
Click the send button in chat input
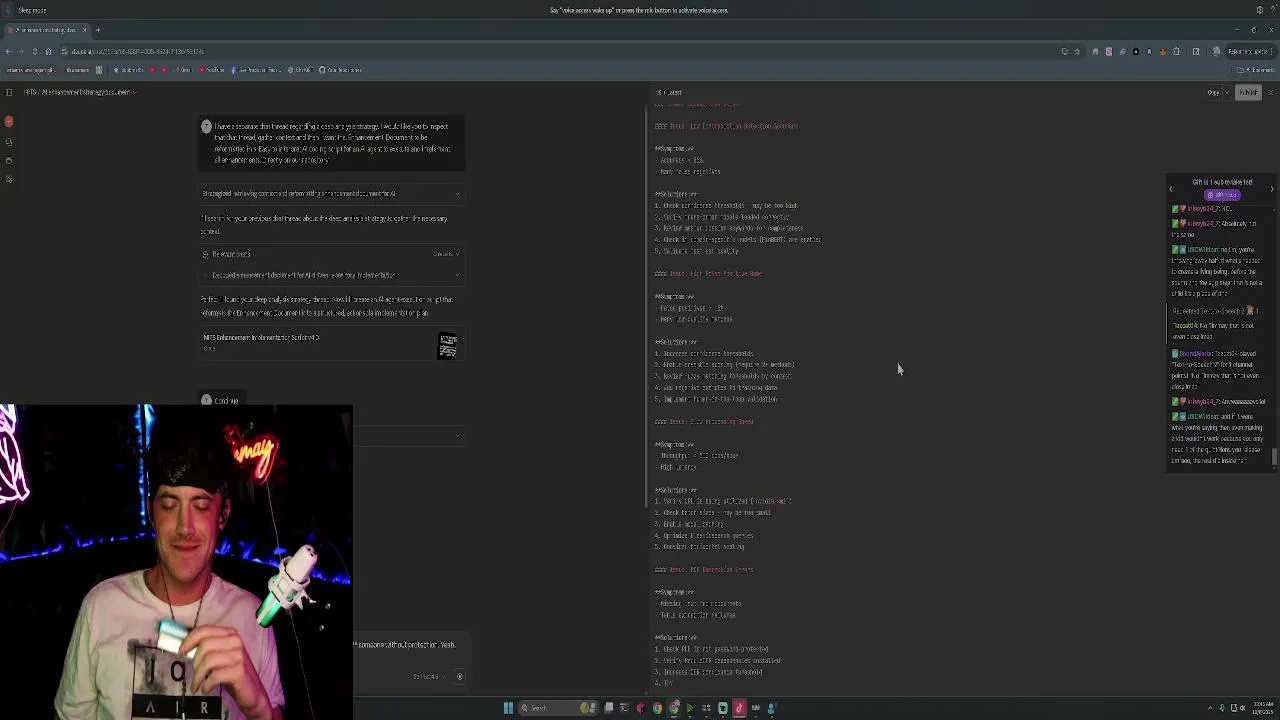coord(460,677)
